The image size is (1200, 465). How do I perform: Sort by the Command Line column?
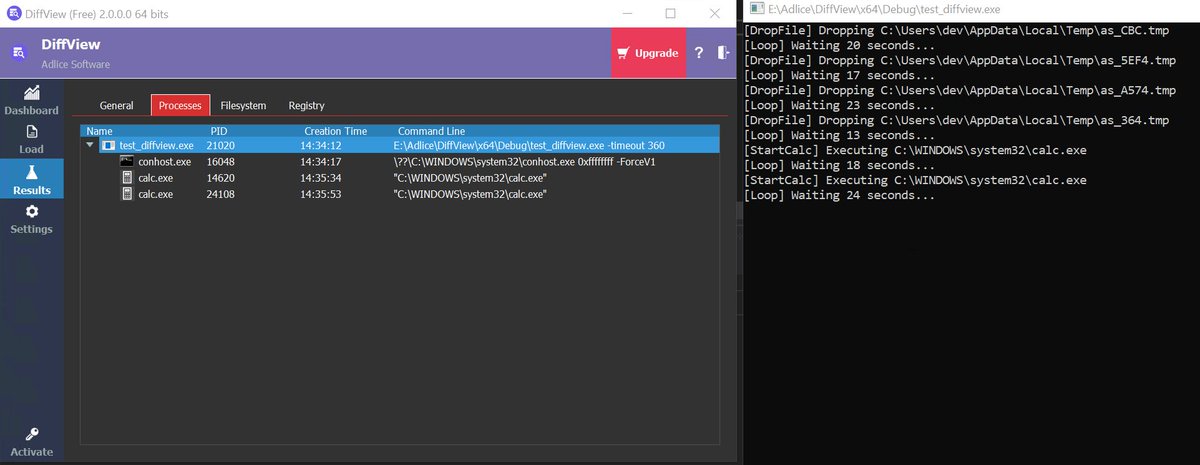click(431, 131)
